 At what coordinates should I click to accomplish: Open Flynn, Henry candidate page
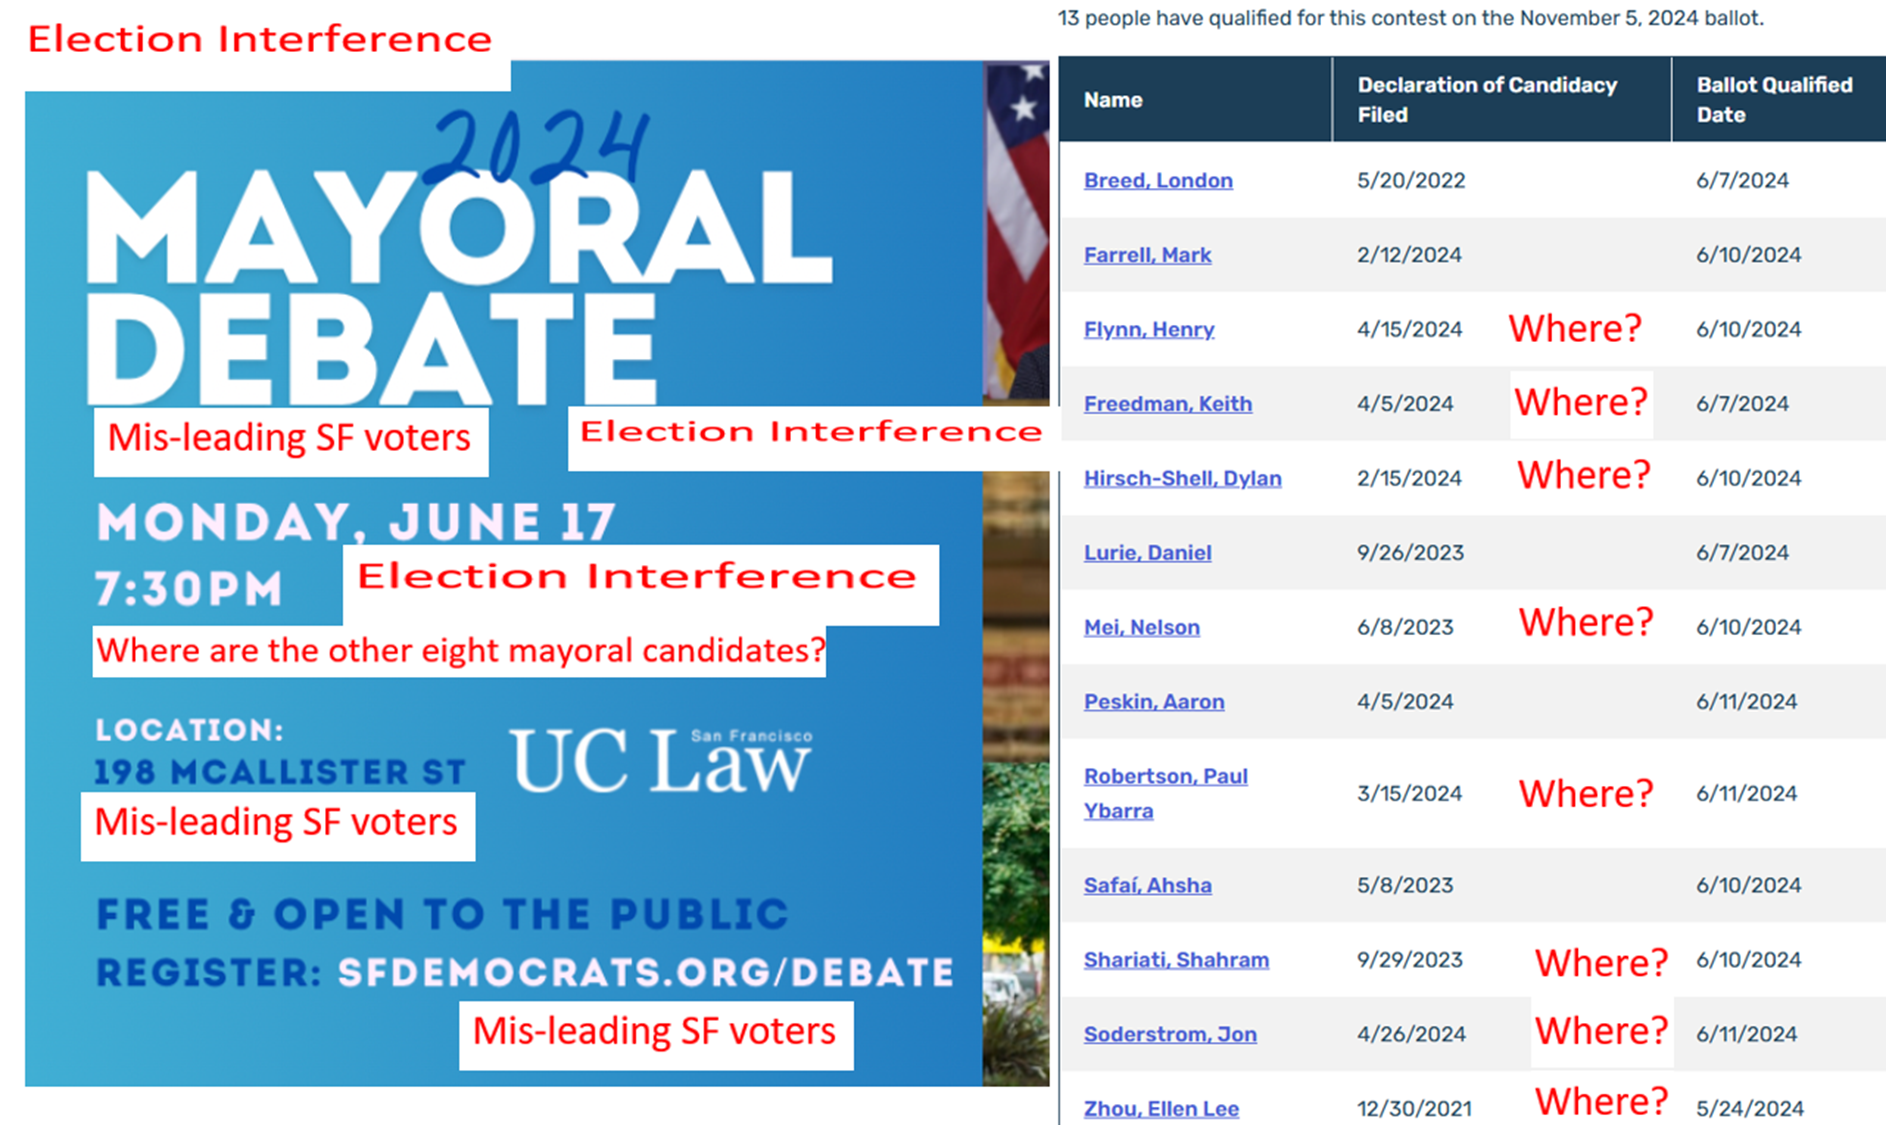click(1149, 330)
